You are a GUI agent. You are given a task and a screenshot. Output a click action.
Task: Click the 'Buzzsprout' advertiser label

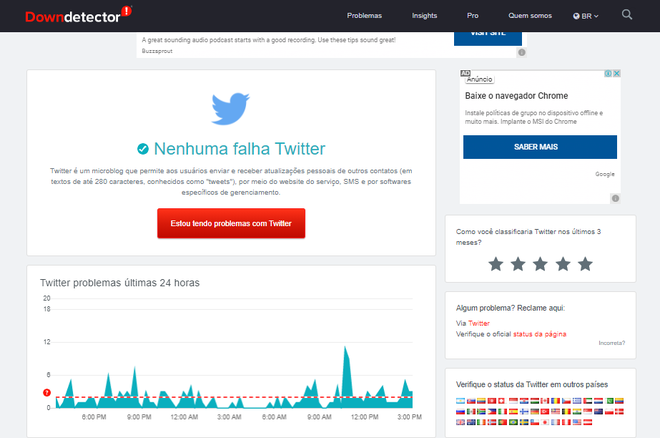tap(157, 51)
